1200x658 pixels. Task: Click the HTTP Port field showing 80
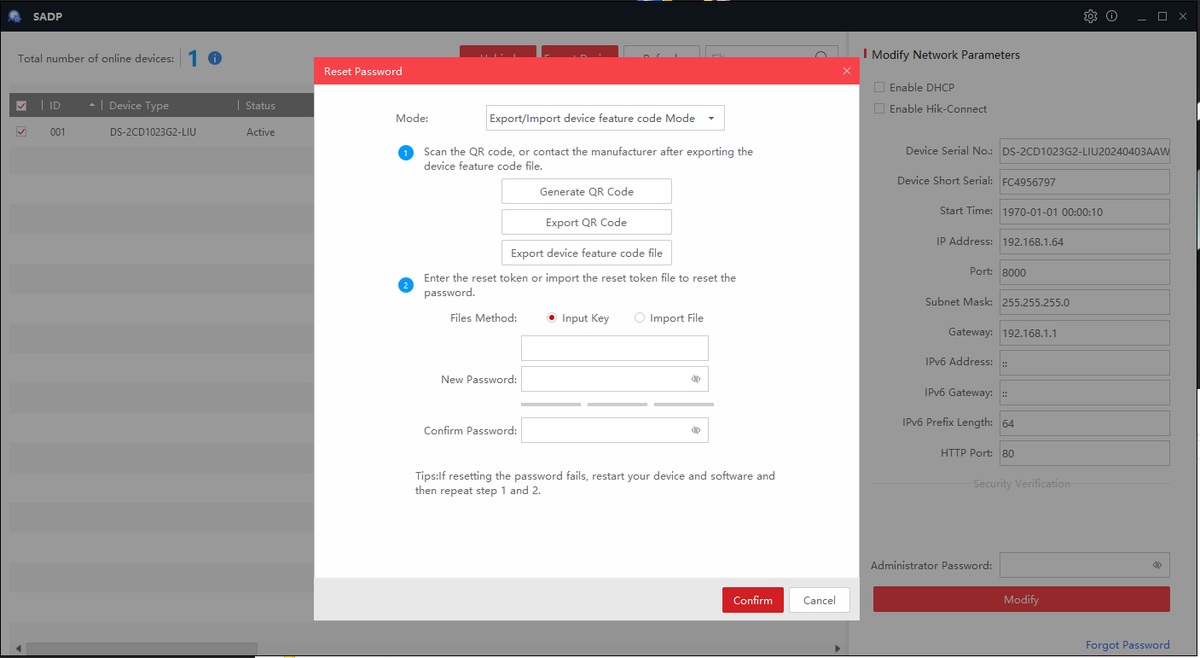(x=1084, y=453)
